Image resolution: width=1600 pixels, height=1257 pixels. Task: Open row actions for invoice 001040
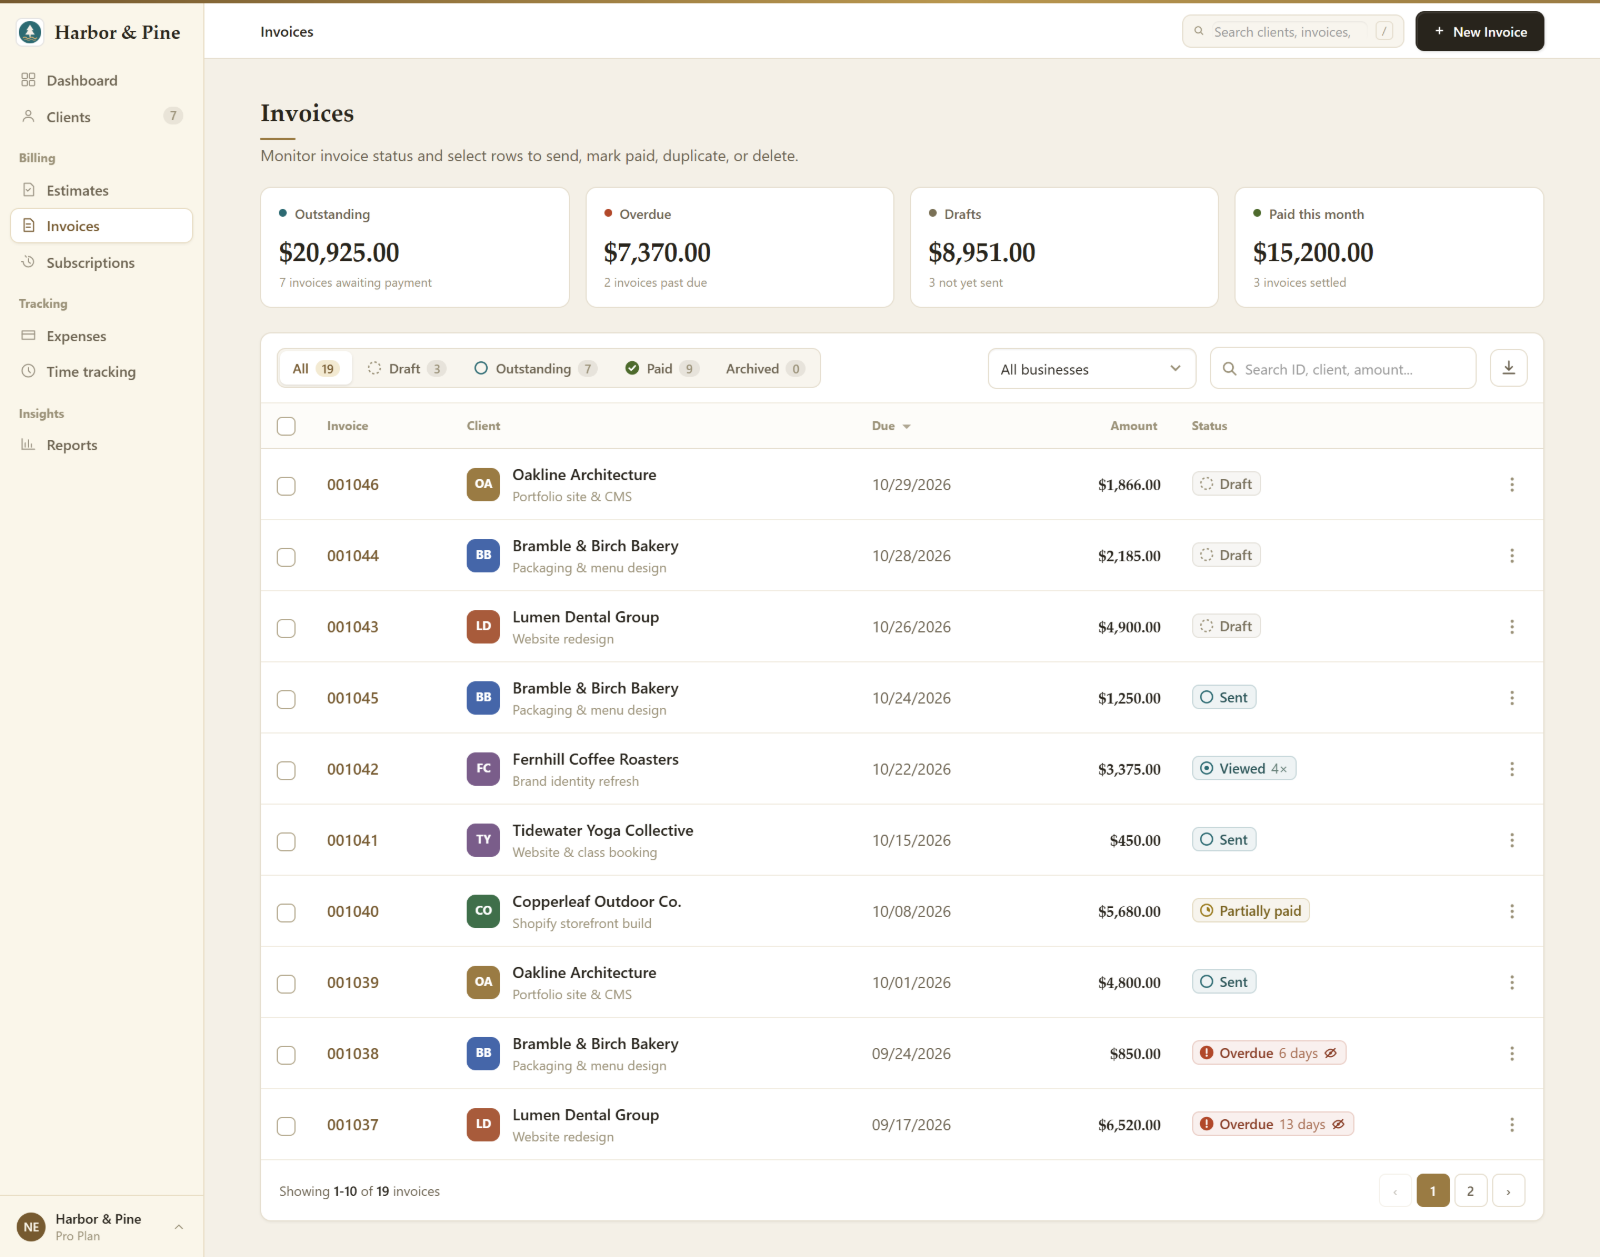(x=1511, y=911)
